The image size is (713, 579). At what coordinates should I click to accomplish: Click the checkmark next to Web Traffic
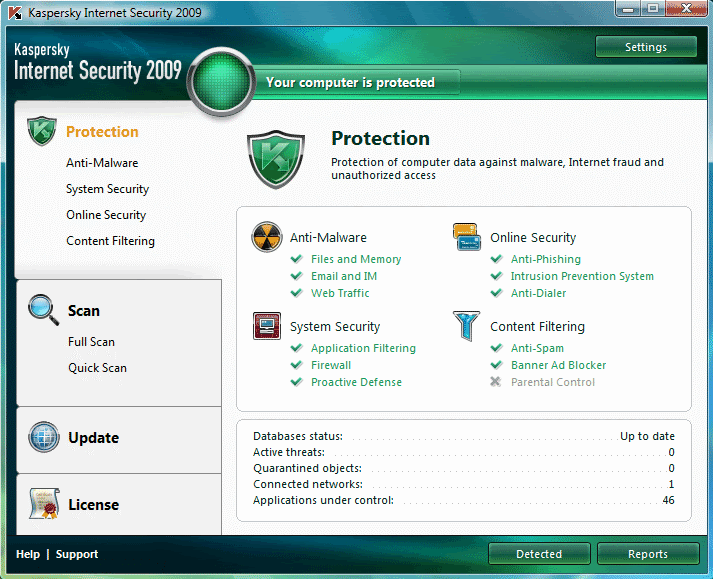[296, 292]
